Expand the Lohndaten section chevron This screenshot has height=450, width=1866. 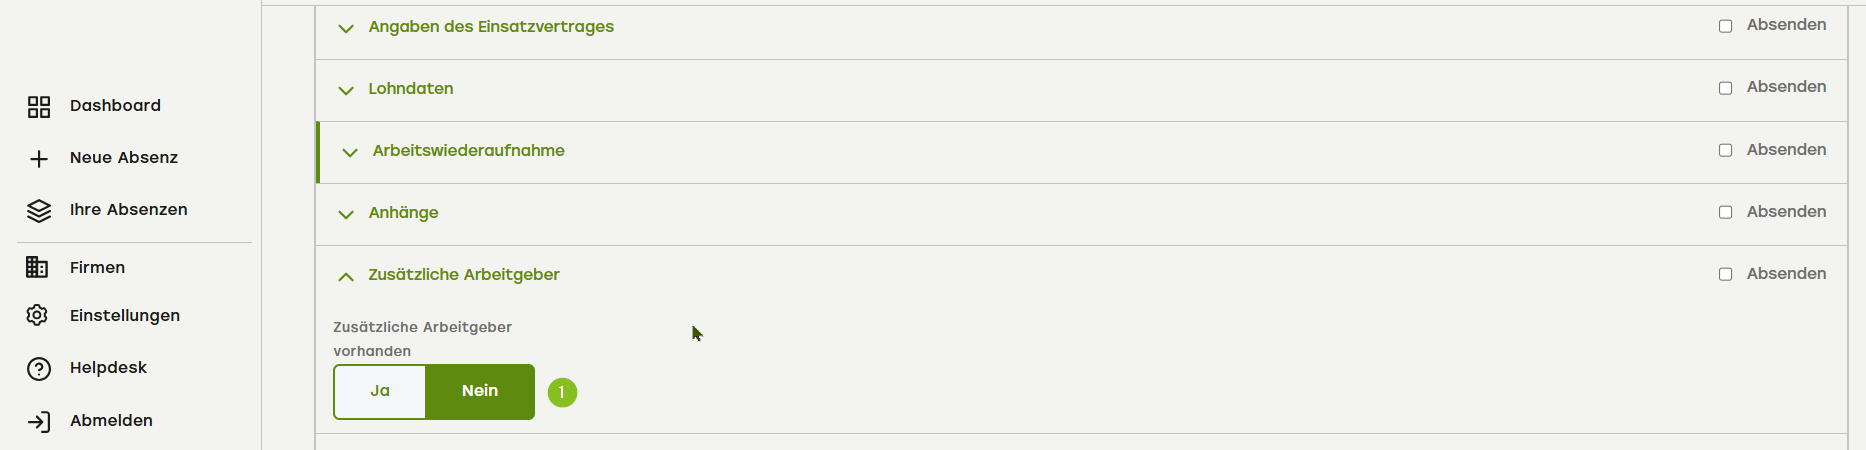pyautogui.click(x=346, y=90)
